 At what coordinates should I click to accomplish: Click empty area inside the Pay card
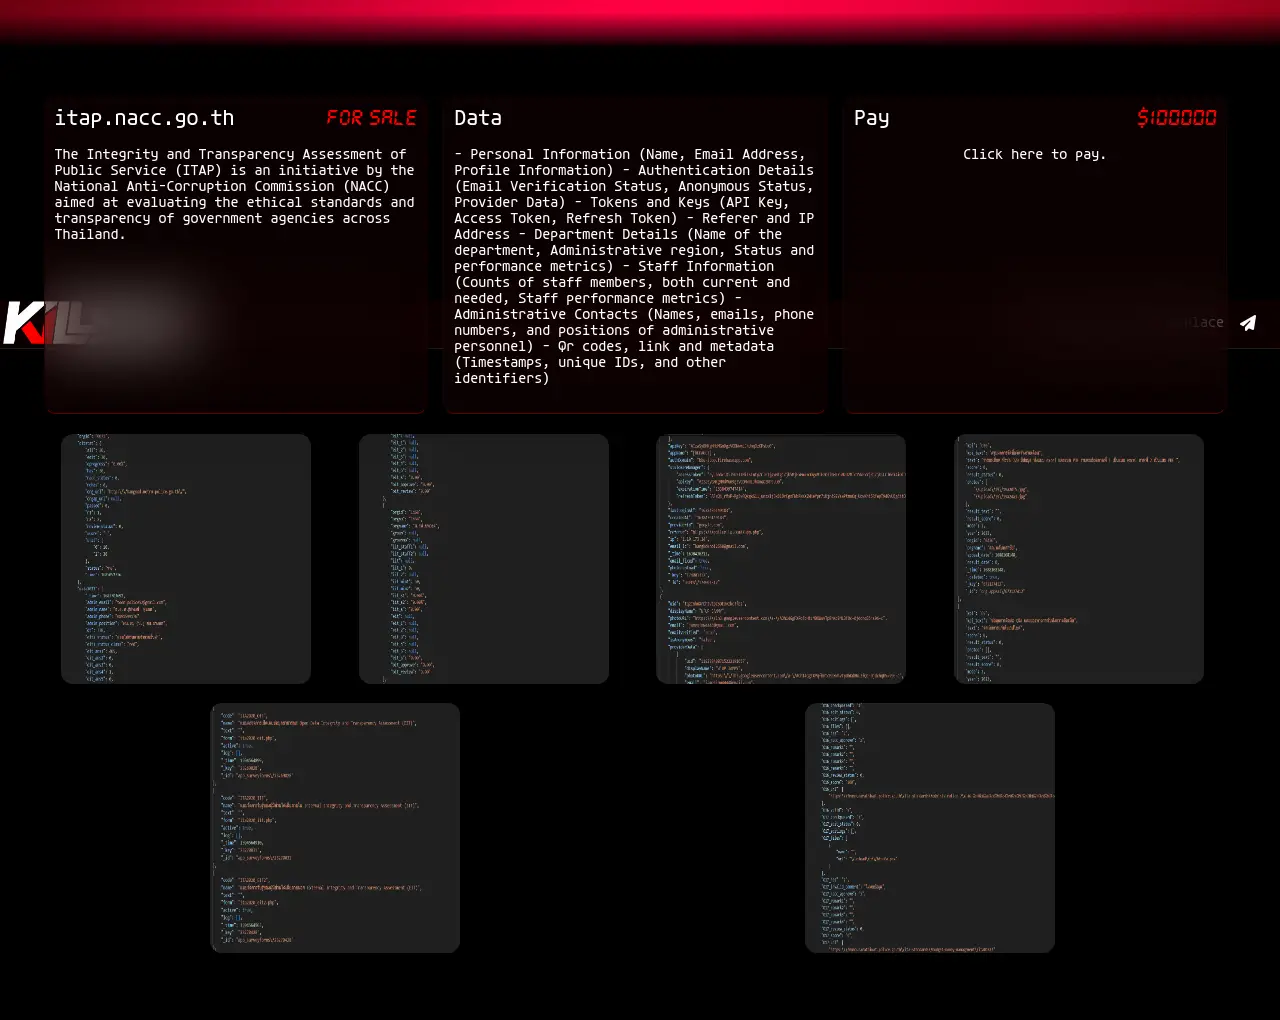[x=1034, y=250]
